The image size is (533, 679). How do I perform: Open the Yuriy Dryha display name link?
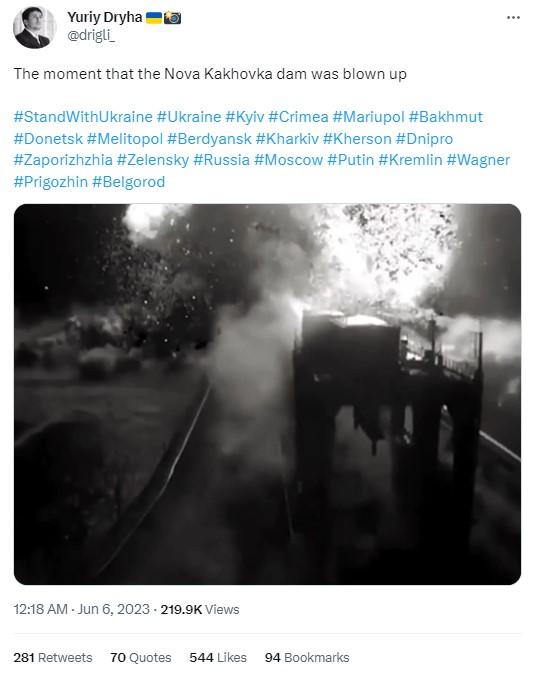(105, 17)
